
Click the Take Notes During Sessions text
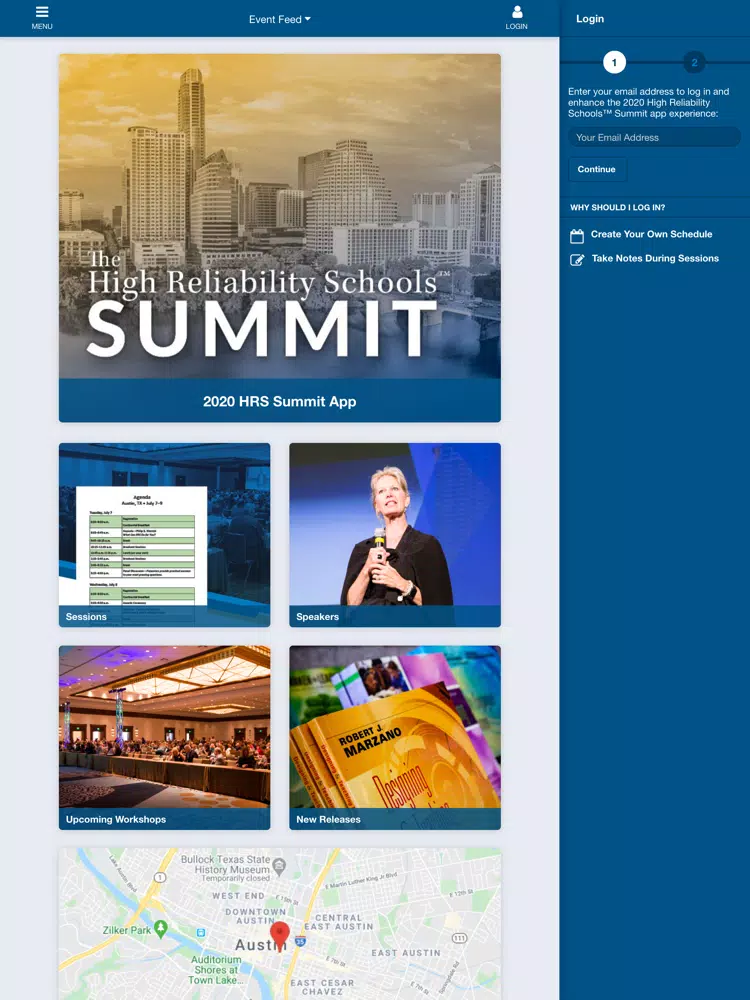tap(655, 258)
